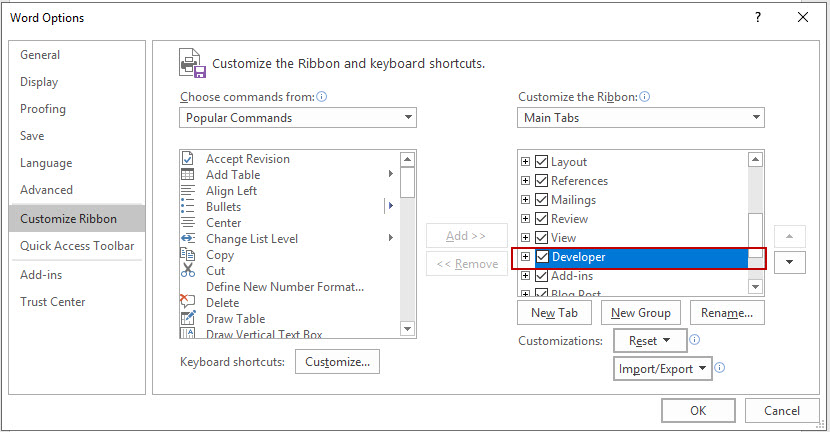
Task: Click the Move Down arrow button
Action: tap(790, 262)
